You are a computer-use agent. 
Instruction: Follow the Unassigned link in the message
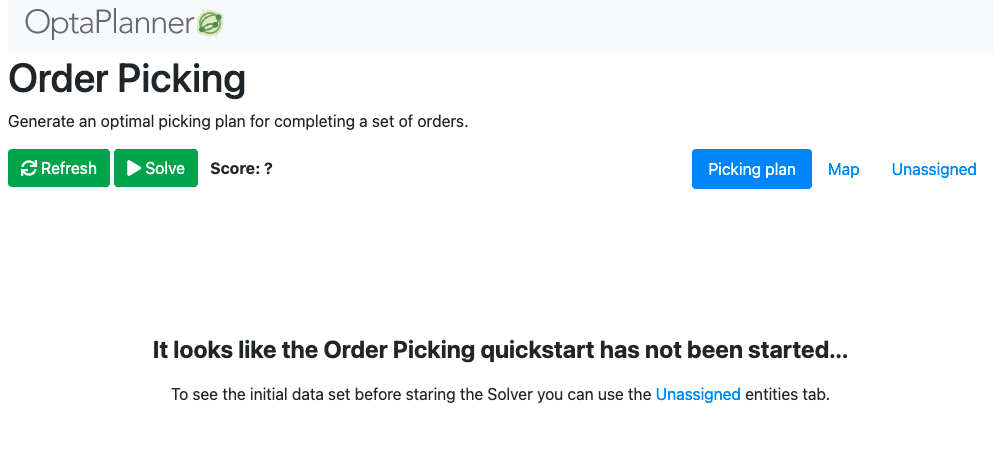[698, 394]
